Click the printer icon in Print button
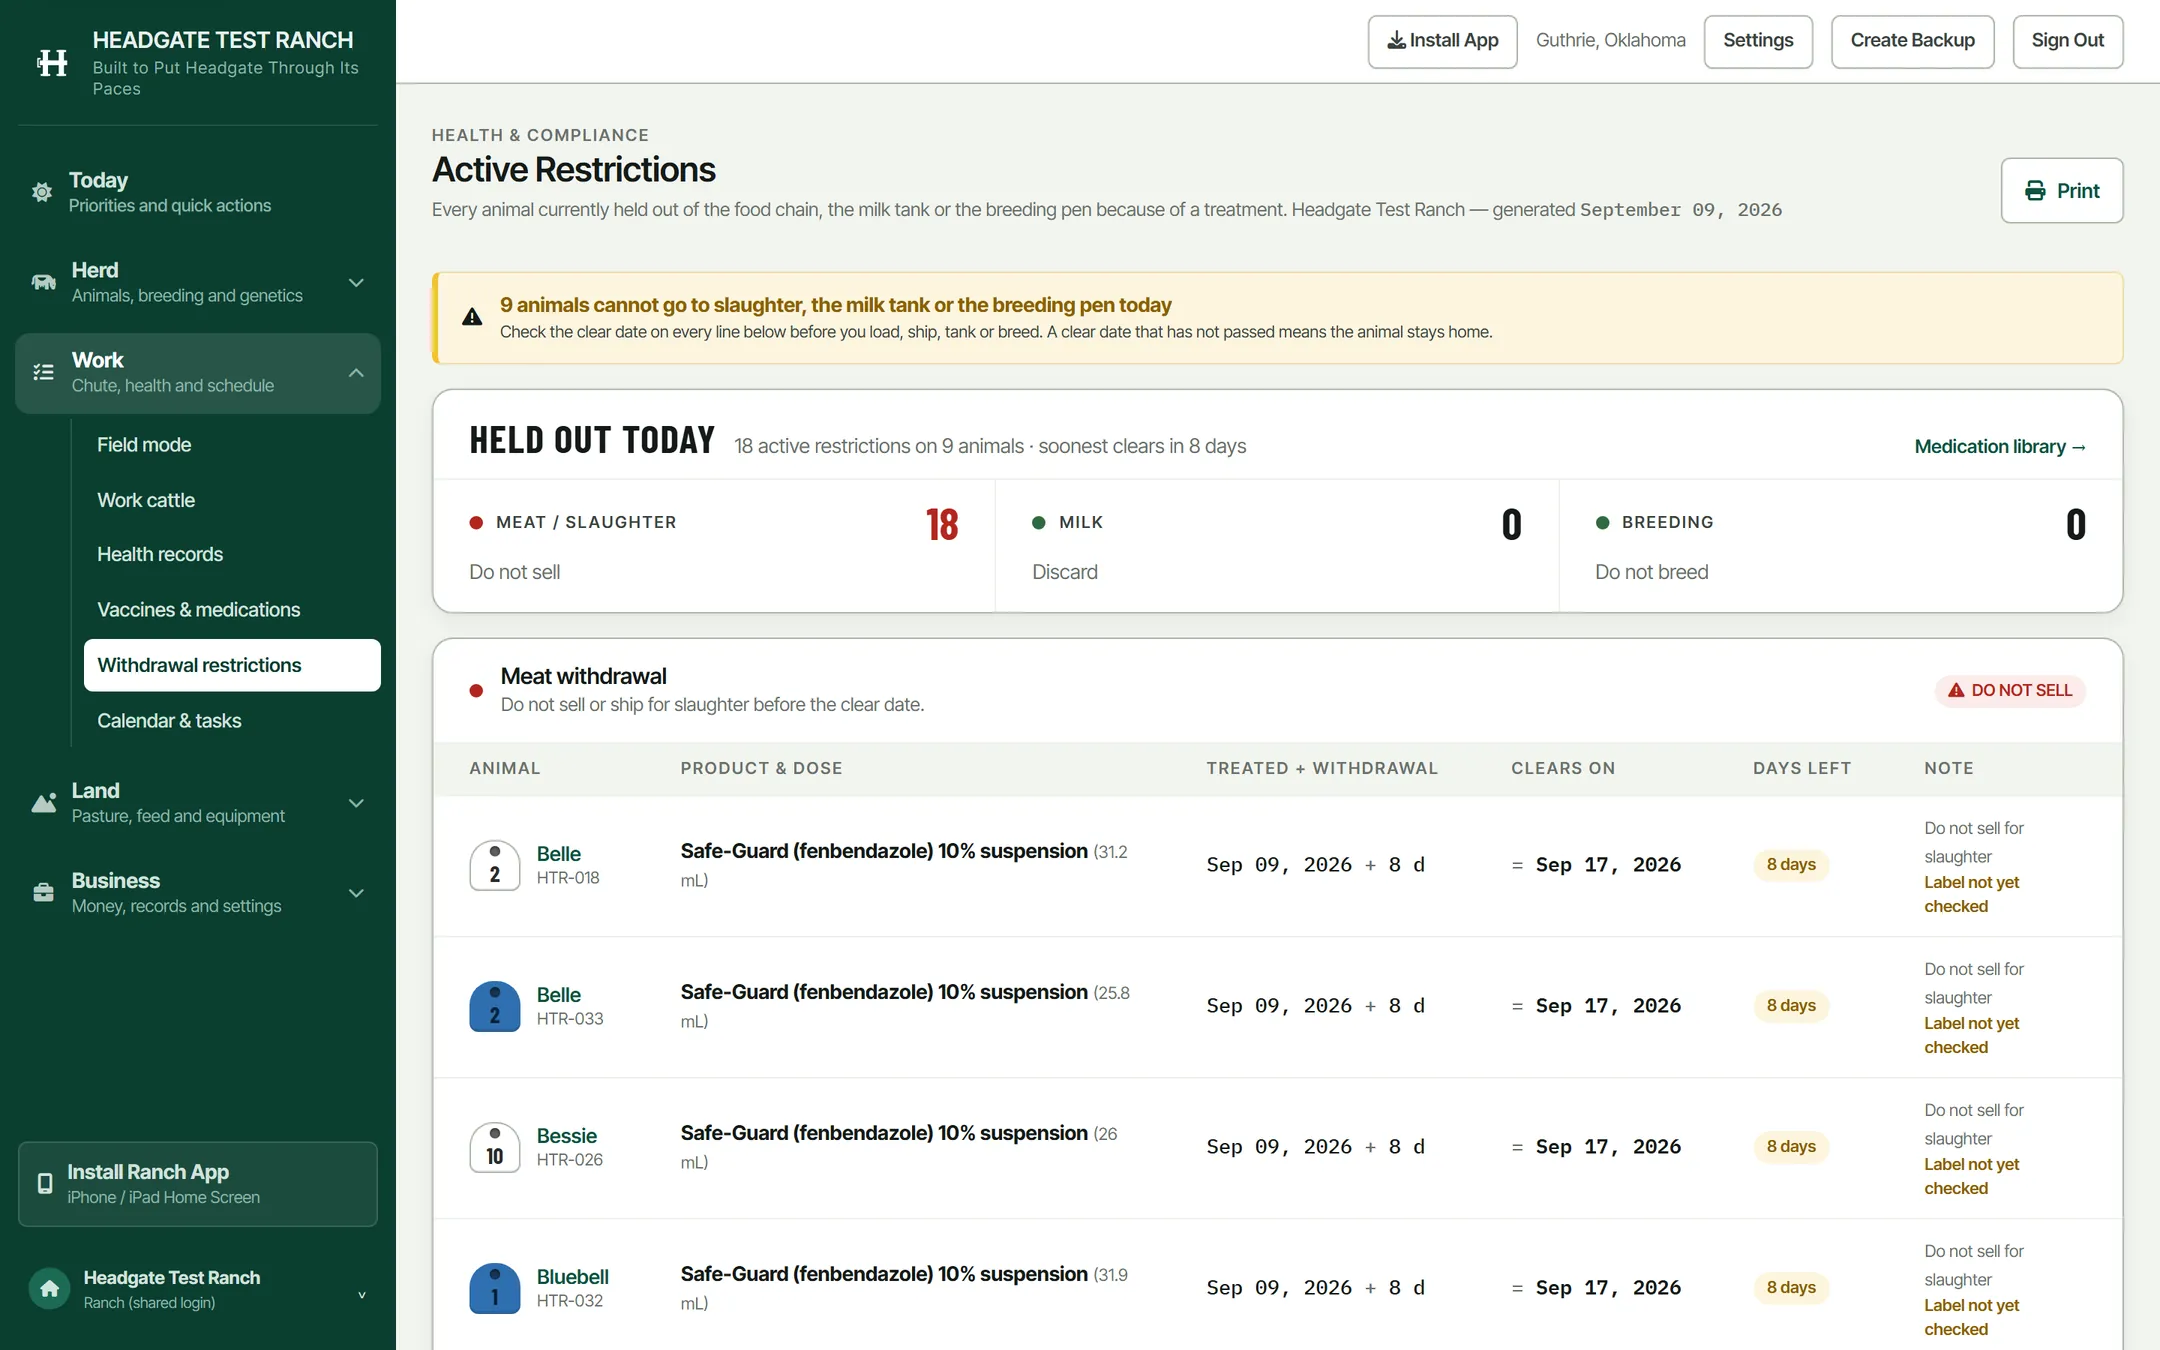Screen dimensions: 2160x1350 pyautogui.click(x=2035, y=191)
